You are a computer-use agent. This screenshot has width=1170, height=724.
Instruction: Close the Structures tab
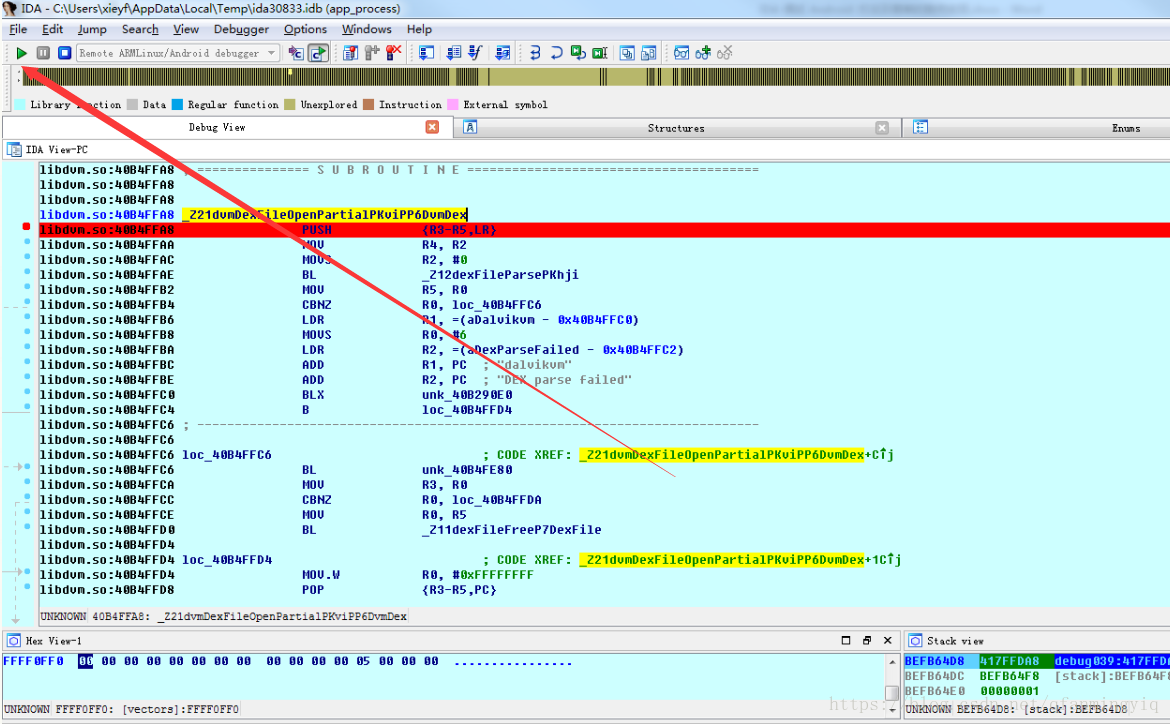coord(882,128)
